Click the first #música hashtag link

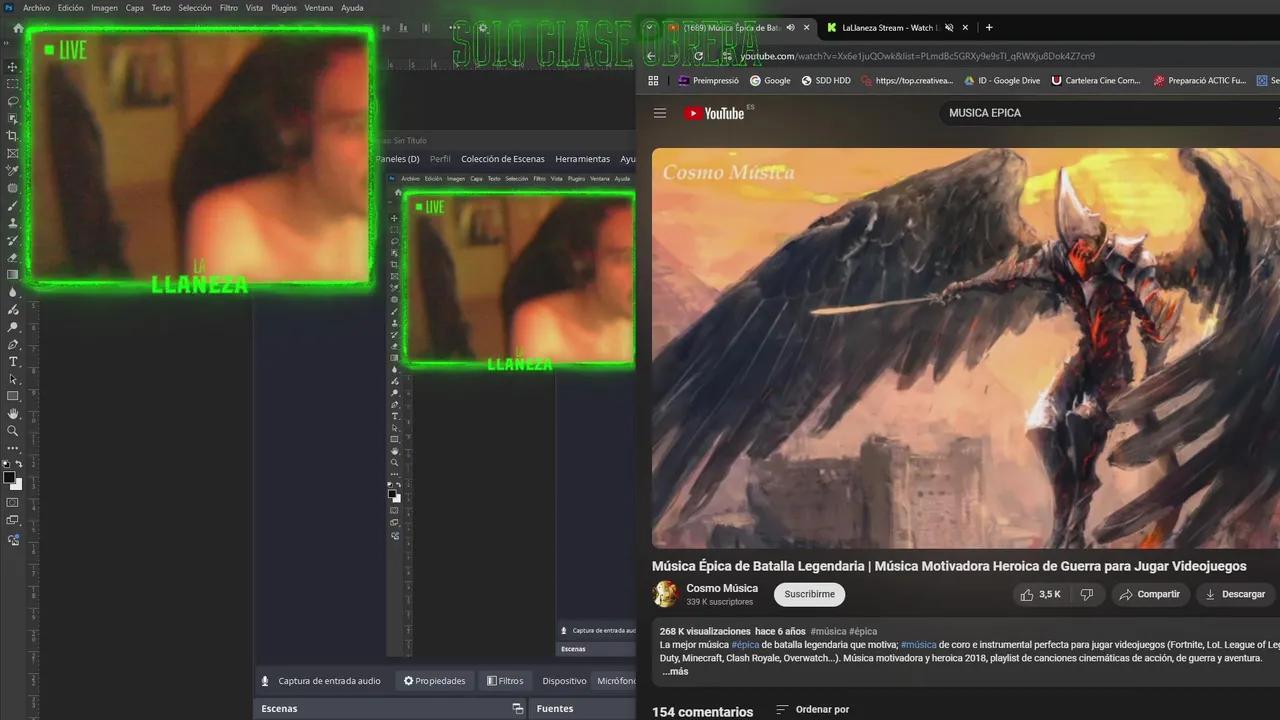[x=829, y=631]
